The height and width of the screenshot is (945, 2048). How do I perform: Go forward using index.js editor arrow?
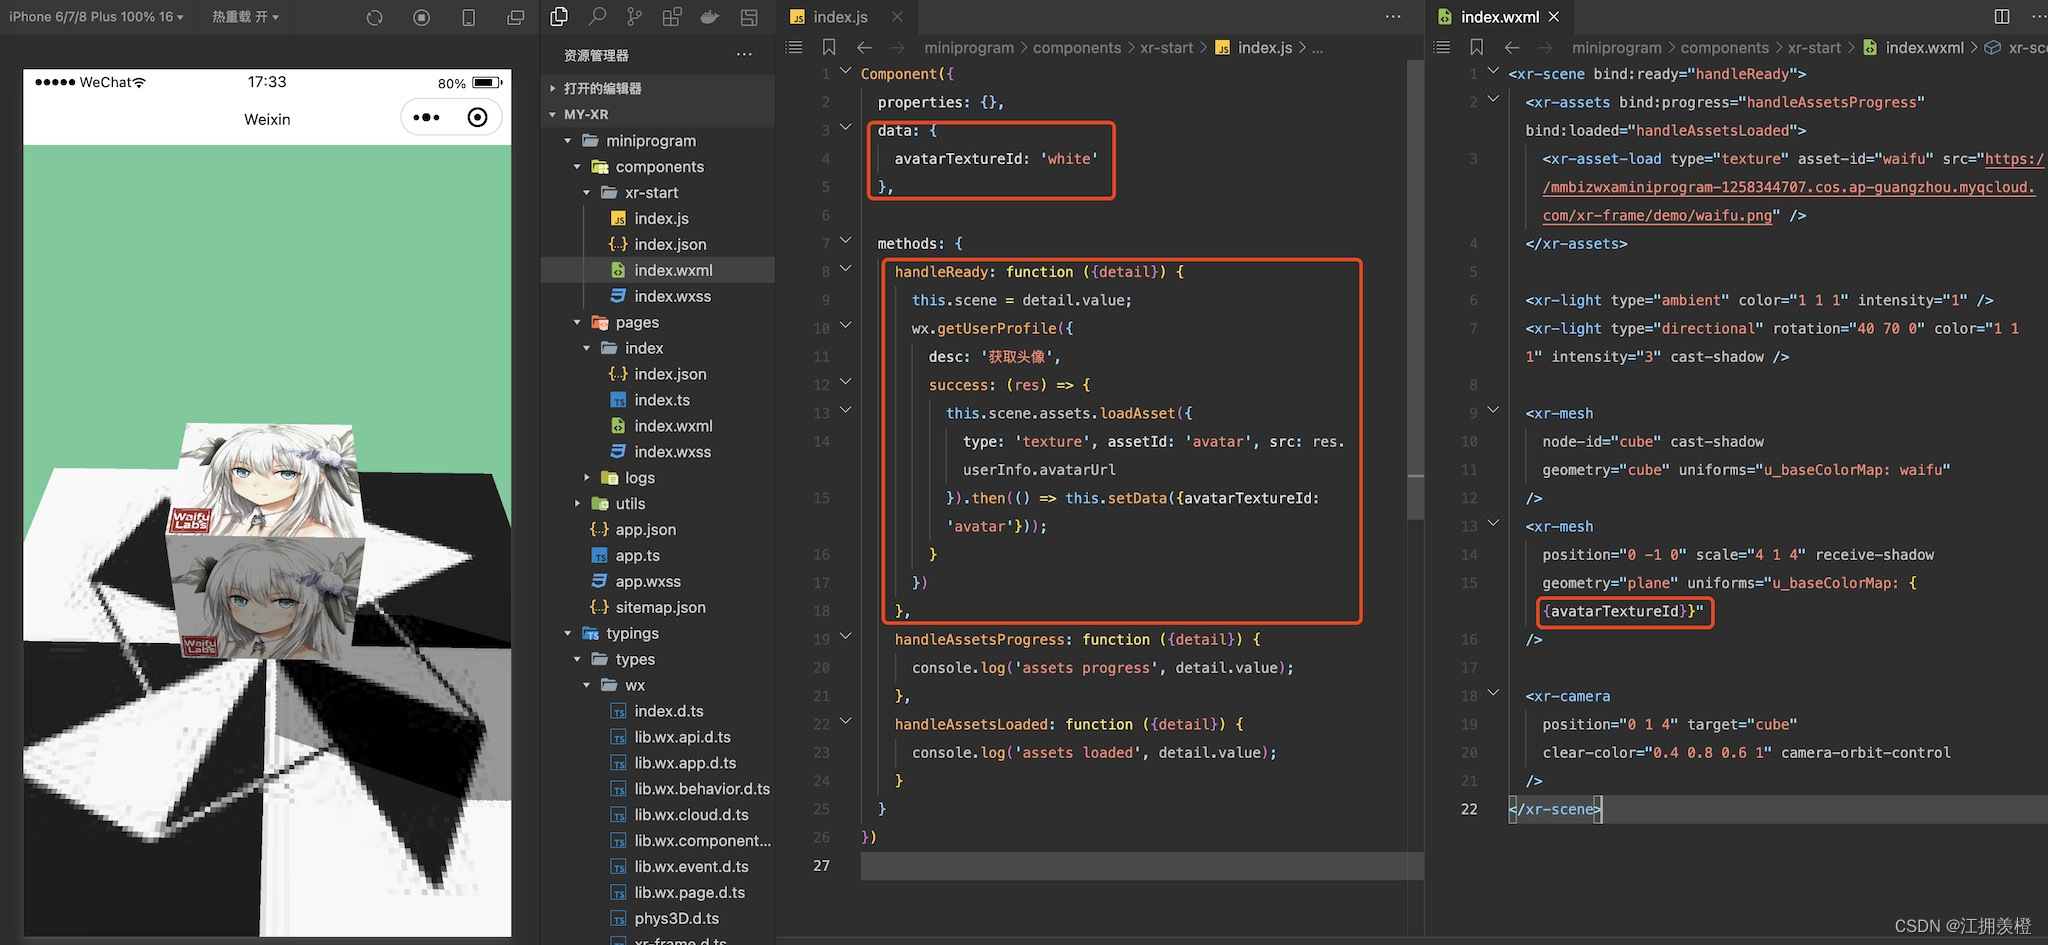[x=897, y=47]
